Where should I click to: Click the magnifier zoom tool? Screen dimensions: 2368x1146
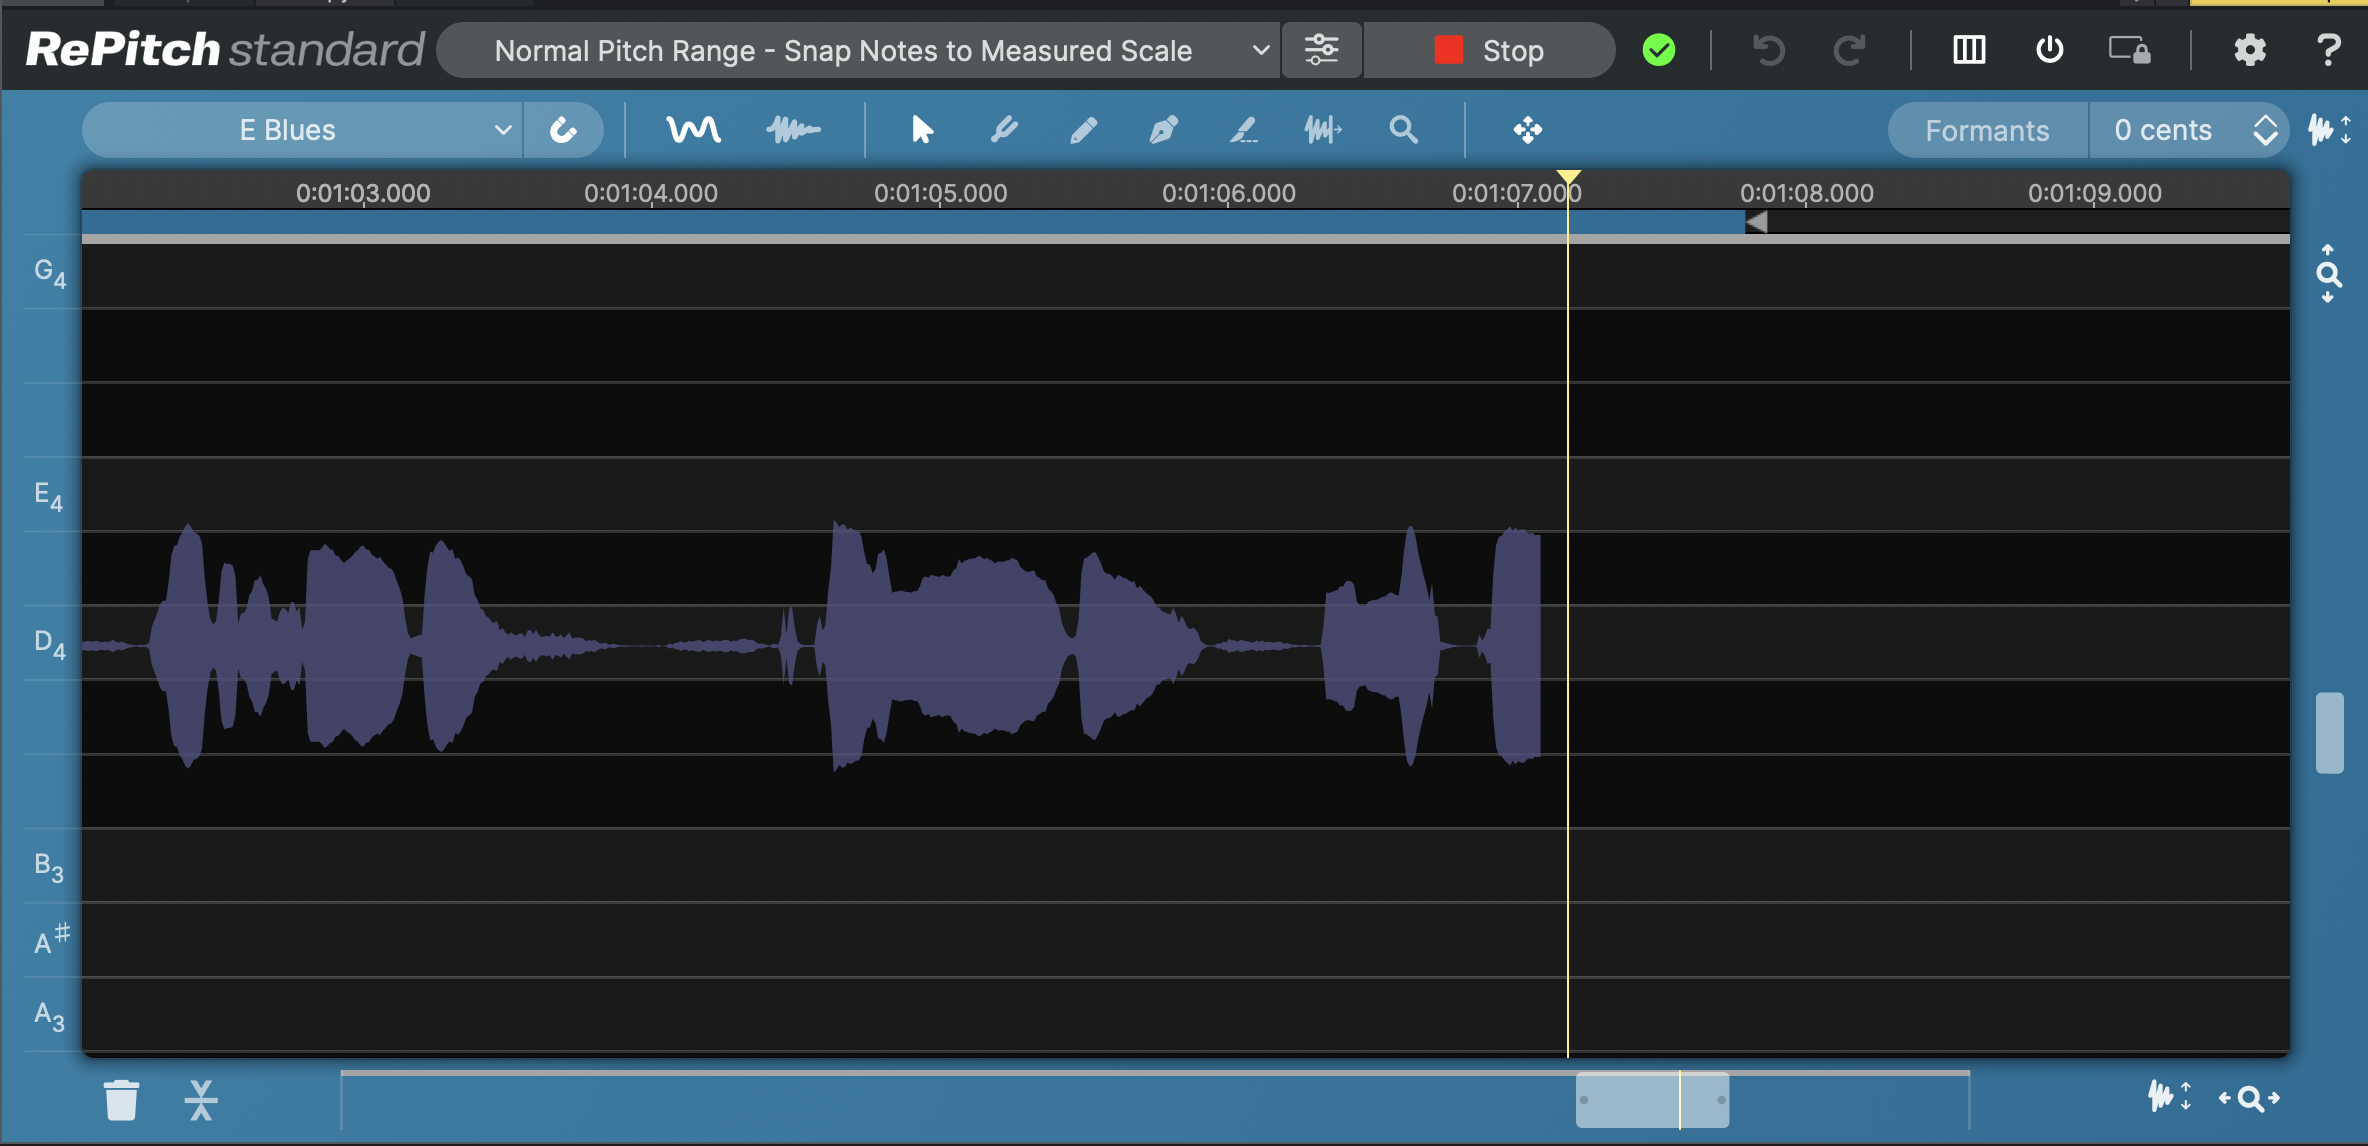[1403, 130]
